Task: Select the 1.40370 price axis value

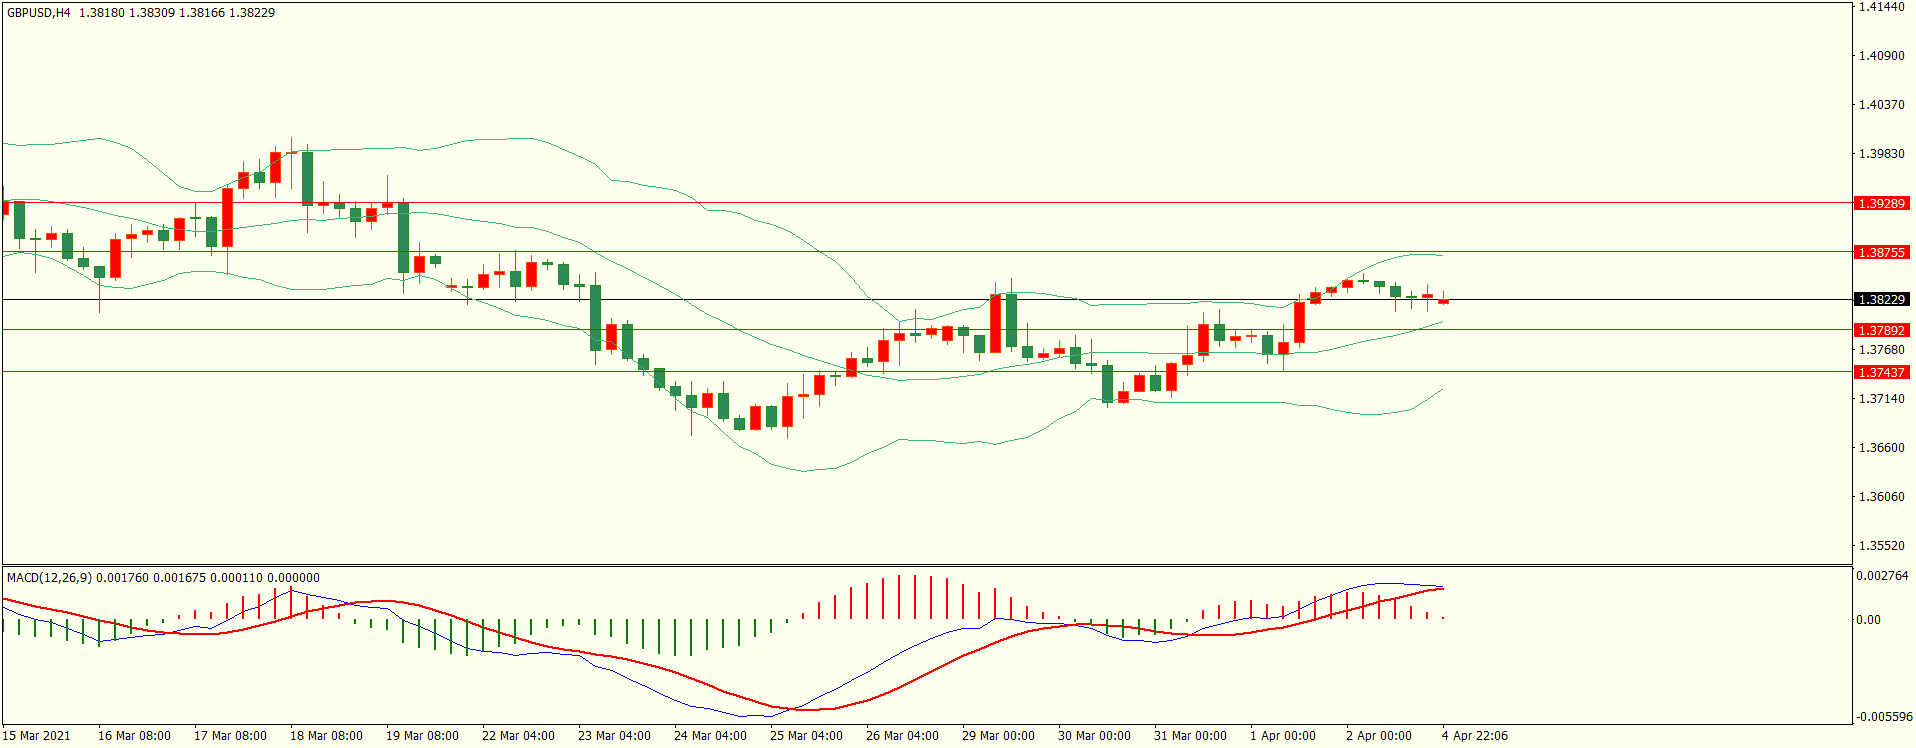Action: point(1881,105)
